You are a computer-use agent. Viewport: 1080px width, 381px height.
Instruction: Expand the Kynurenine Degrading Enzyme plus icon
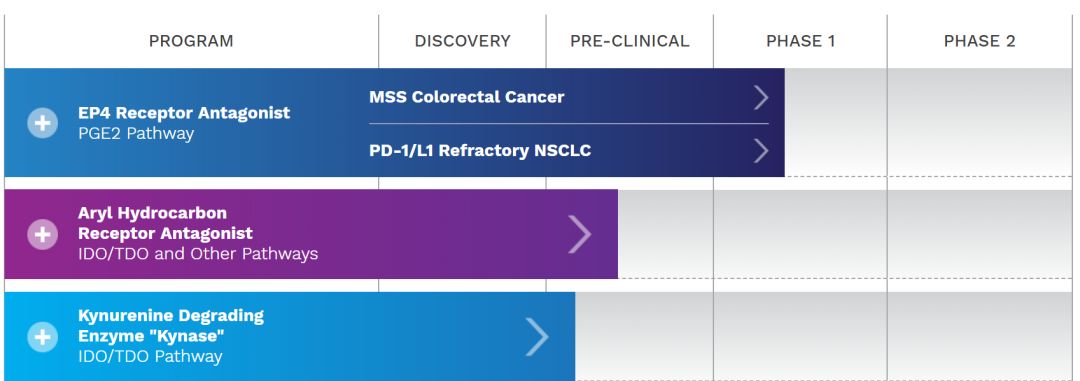pyautogui.click(x=43, y=337)
